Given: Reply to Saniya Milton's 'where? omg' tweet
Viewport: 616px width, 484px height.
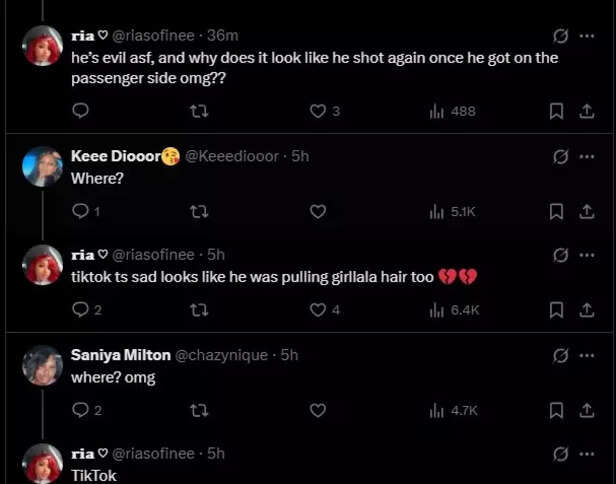Looking at the screenshot, I should tap(81, 410).
